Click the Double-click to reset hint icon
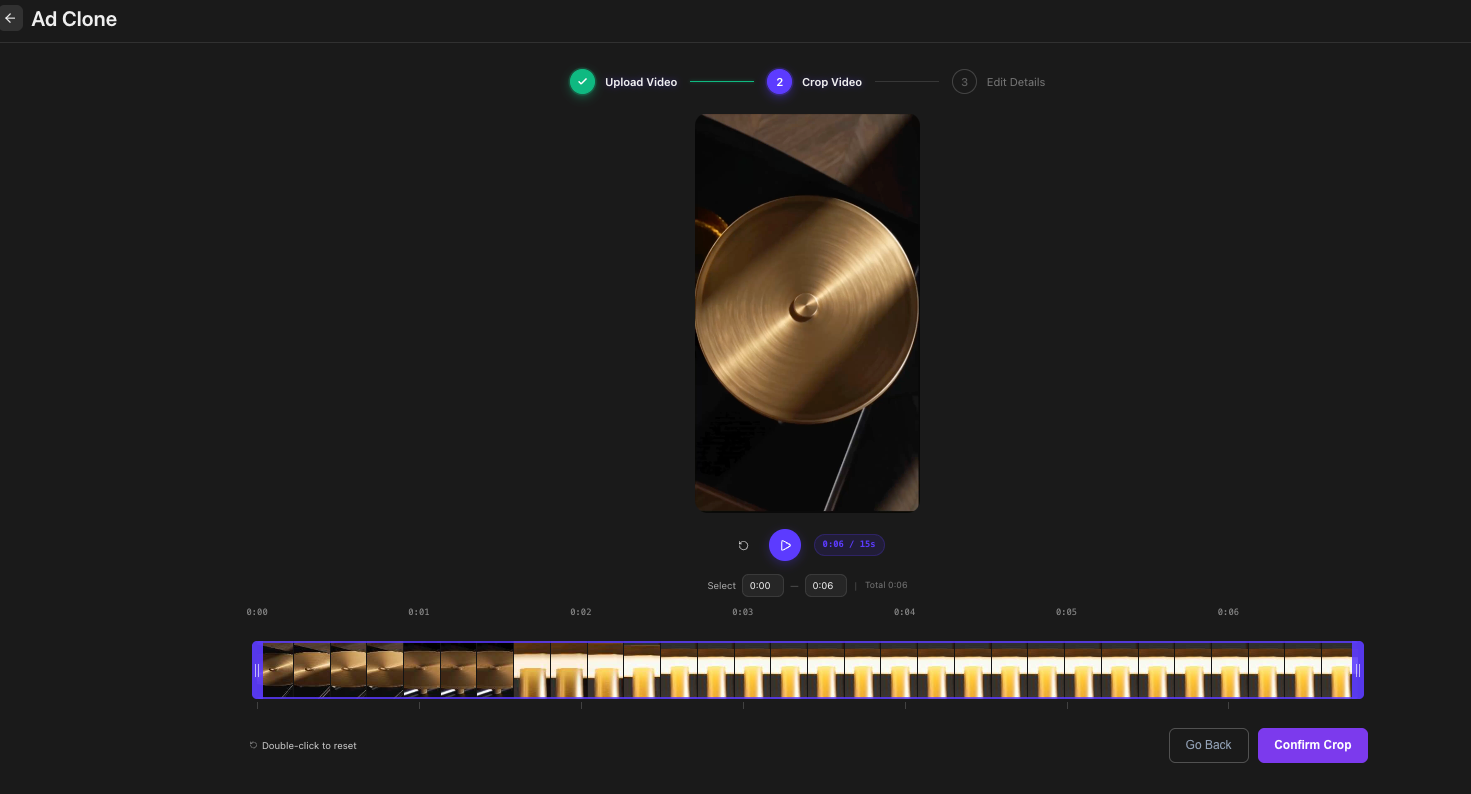Viewport: 1471px width, 794px height. coord(253,746)
